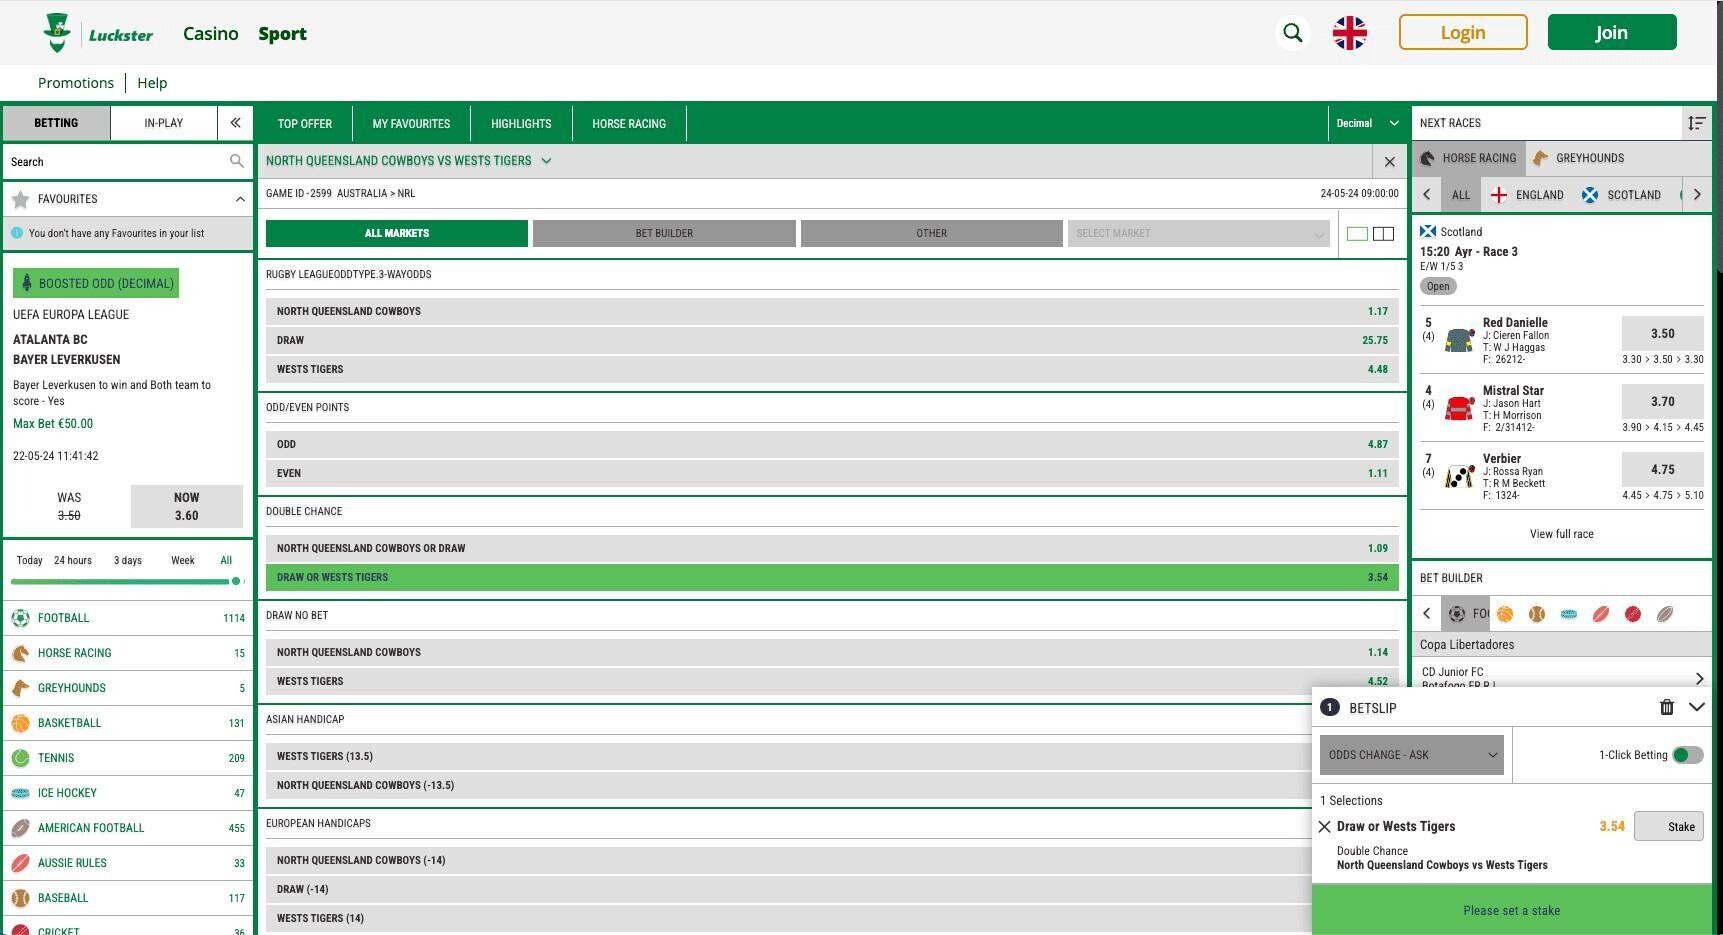Remove Draw or Wests Tigers selection
Screen dimensions: 1723x935
[x=1324, y=826]
